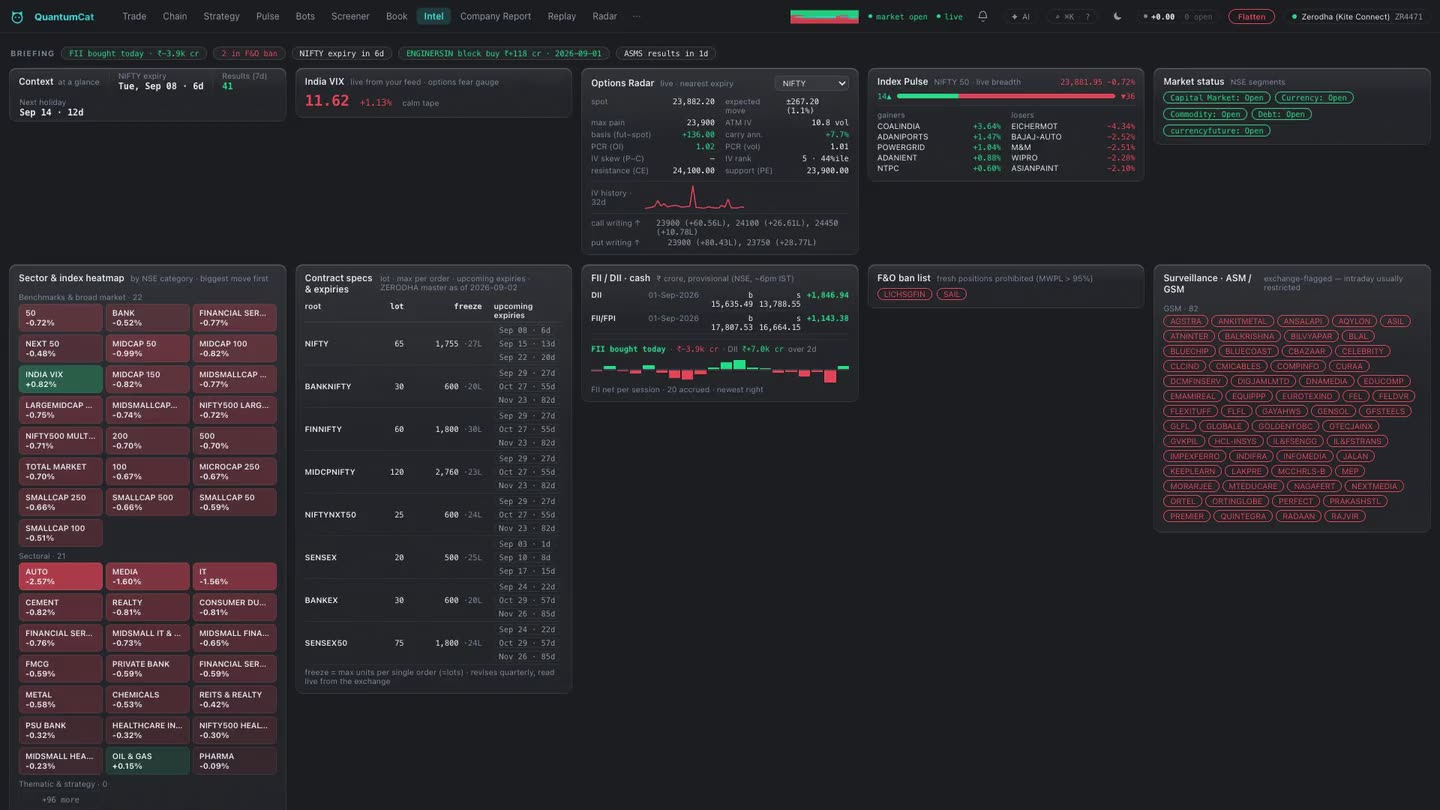1440x810 pixels.
Task: Switch to the Trade tab
Action: tap(134, 16)
